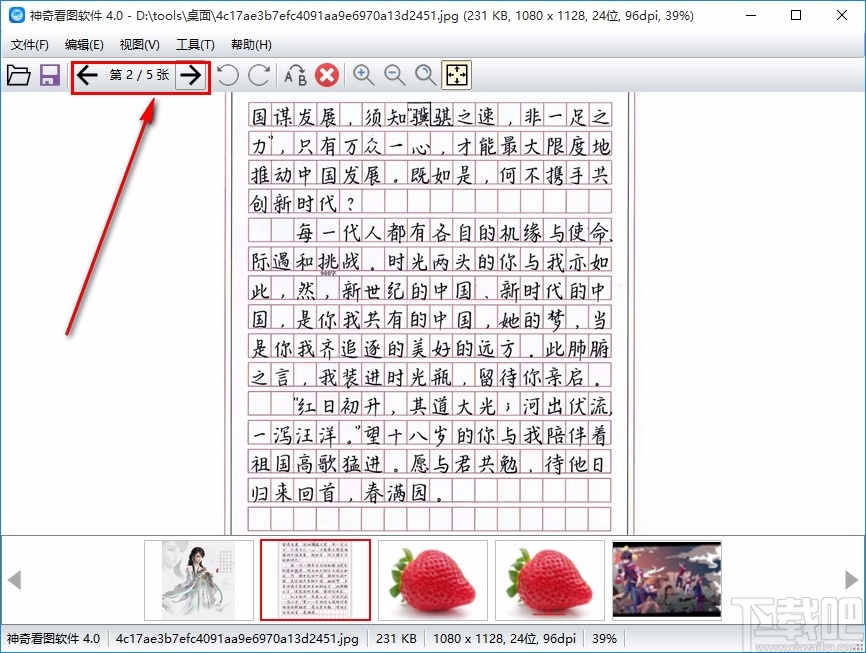The width and height of the screenshot is (866, 653).
Task: Open an image file with the folder icon
Action: tap(19, 75)
